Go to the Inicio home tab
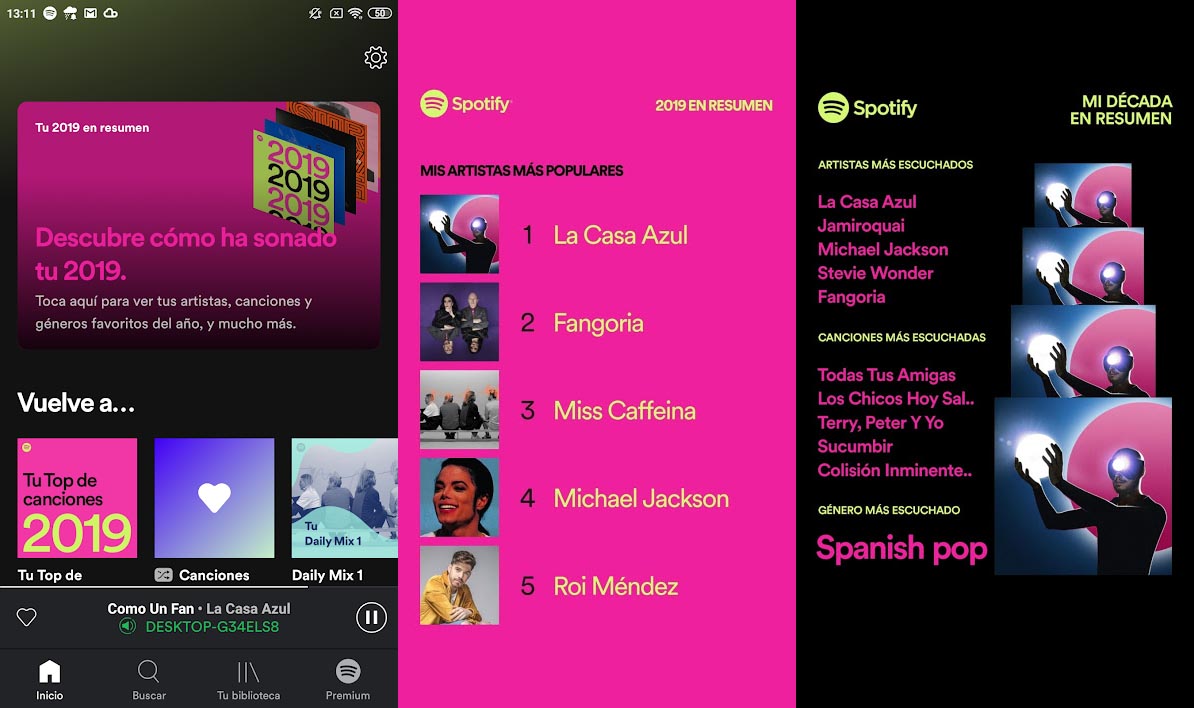1194x708 pixels. 49,680
